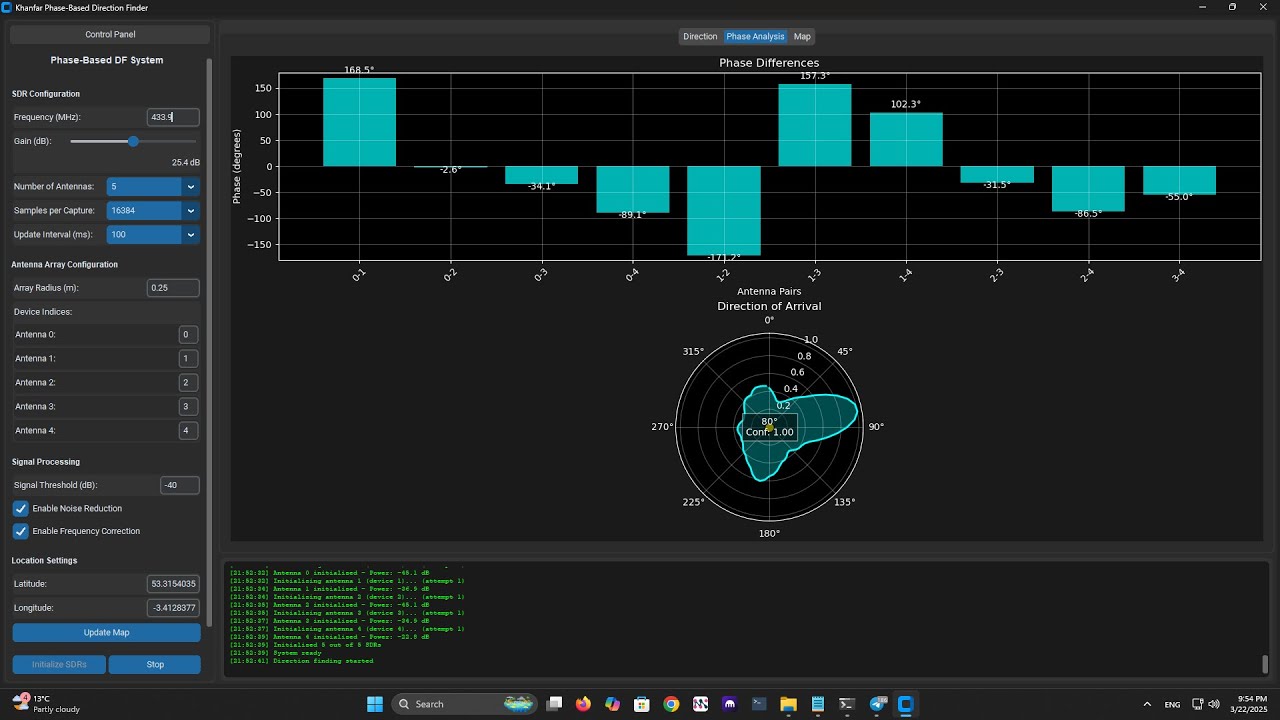Switch to the Direction tab
Screen dimensions: 1280x720
[x=700, y=37]
